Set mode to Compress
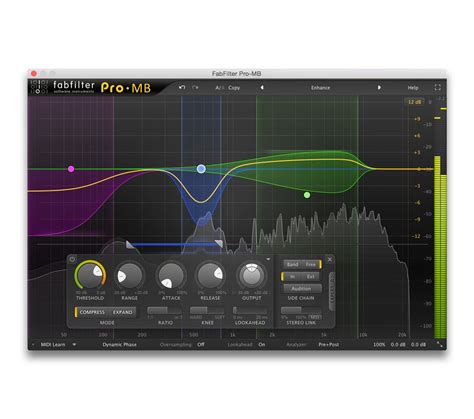The height and width of the screenshot is (419, 474). click(92, 312)
